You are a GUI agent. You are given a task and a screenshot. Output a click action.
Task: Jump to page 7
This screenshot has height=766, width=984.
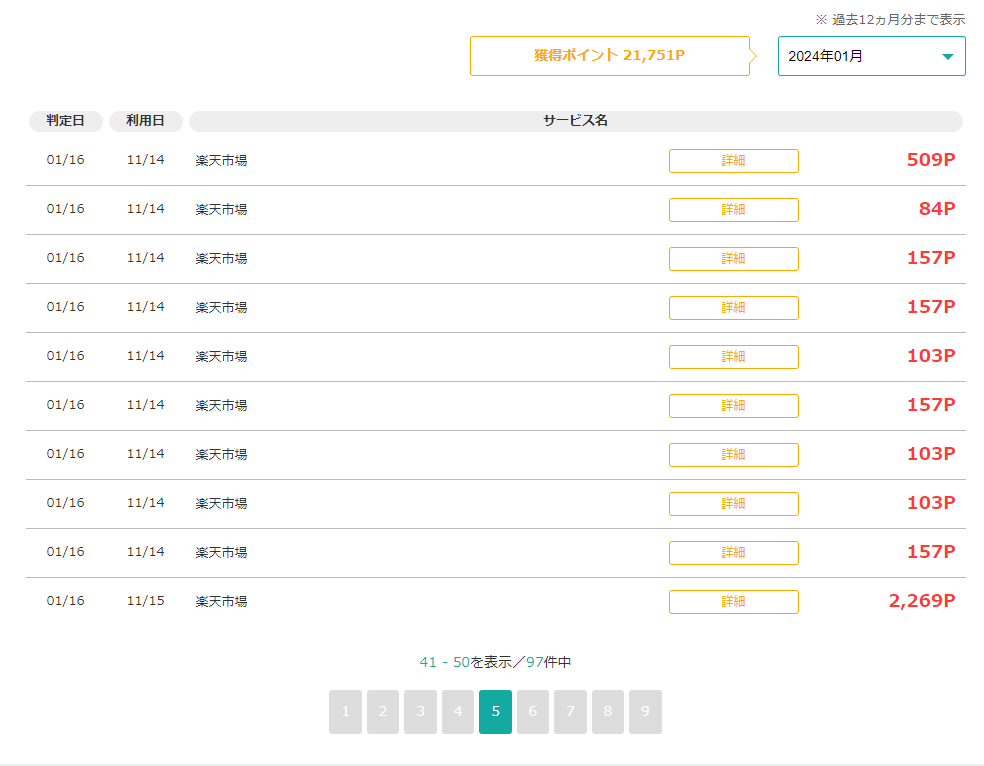570,712
